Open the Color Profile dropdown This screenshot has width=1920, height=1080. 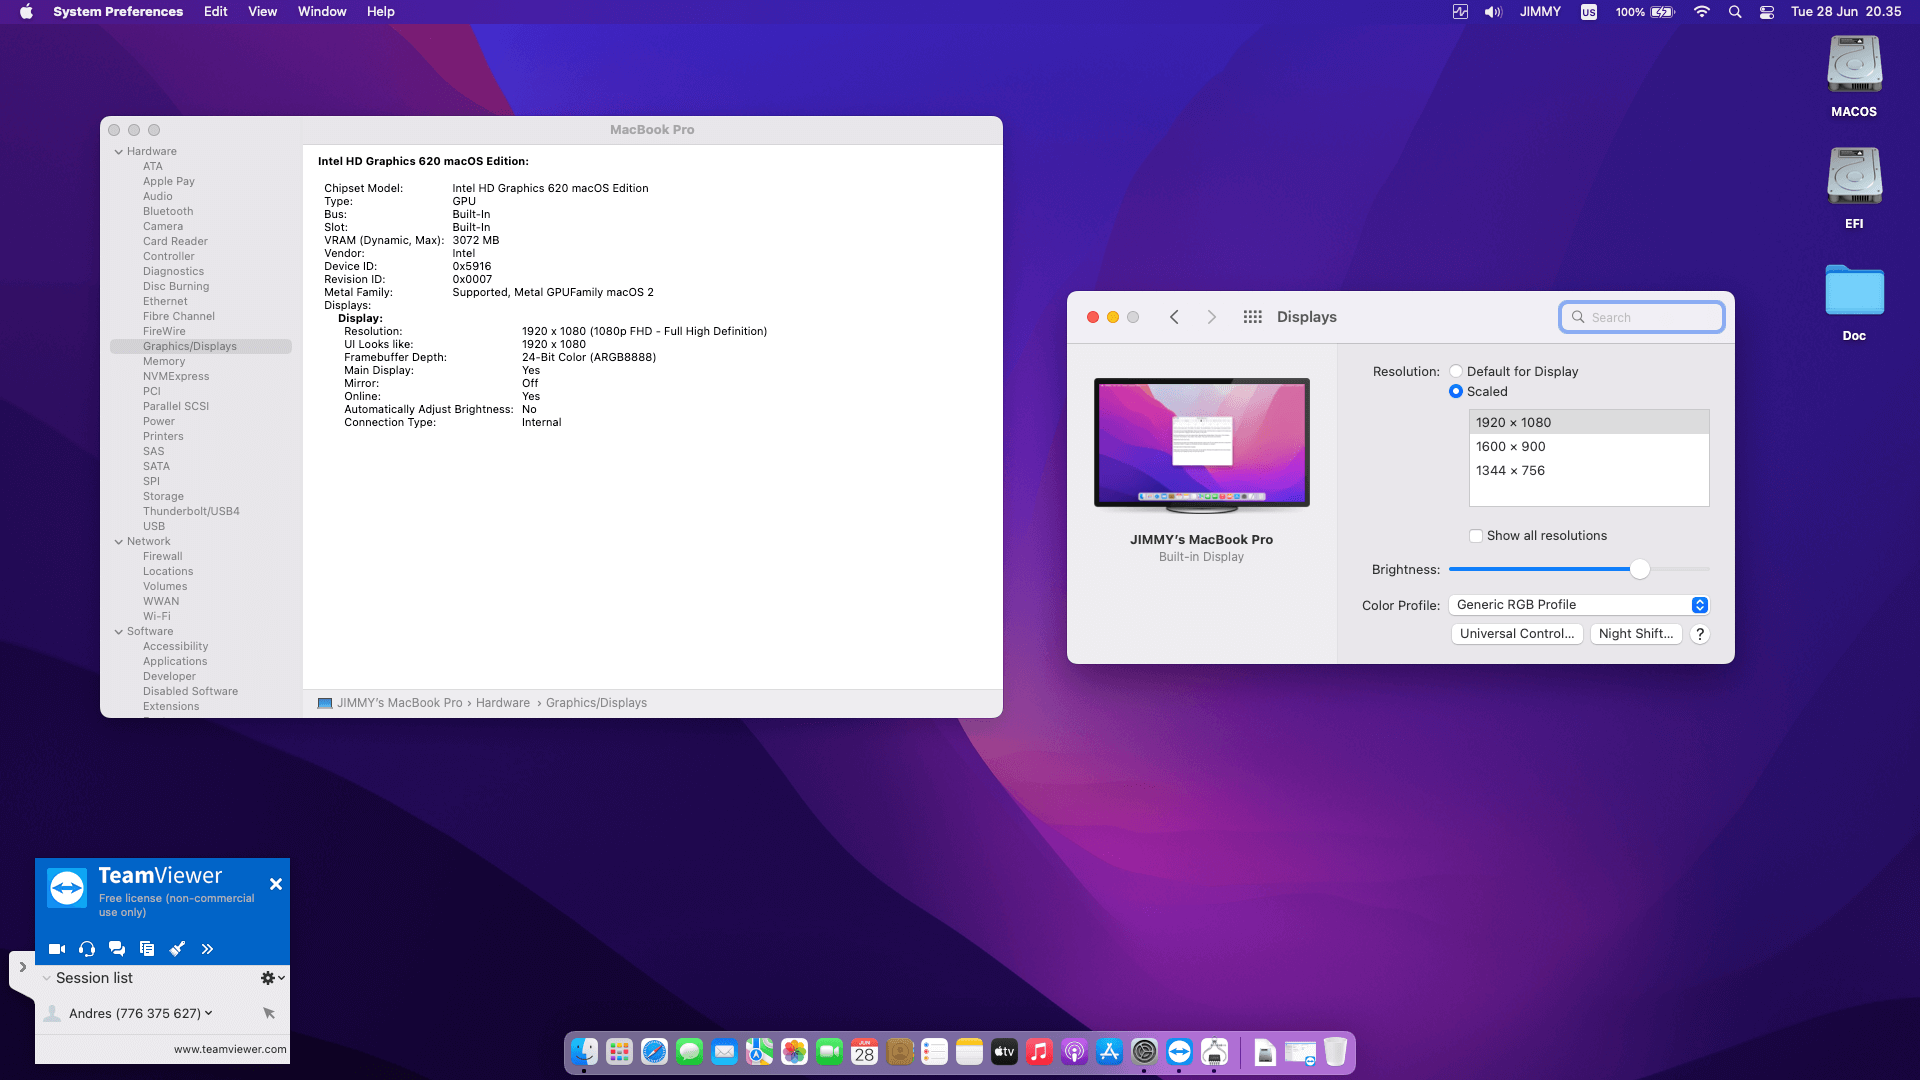(x=1579, y=605)
